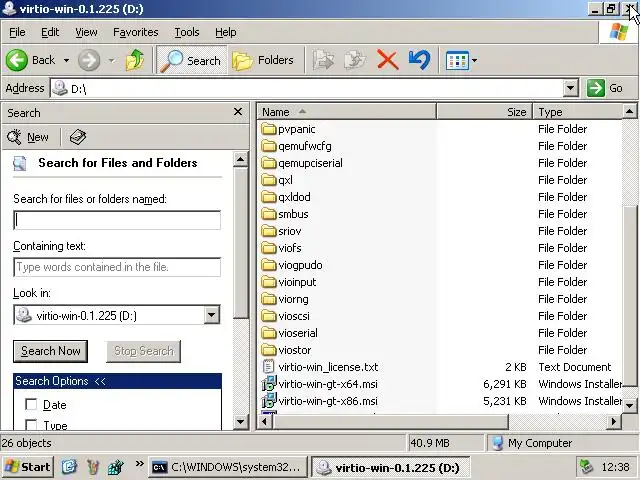Select the qemupciserial folder icon

click(x=269, y=163)
